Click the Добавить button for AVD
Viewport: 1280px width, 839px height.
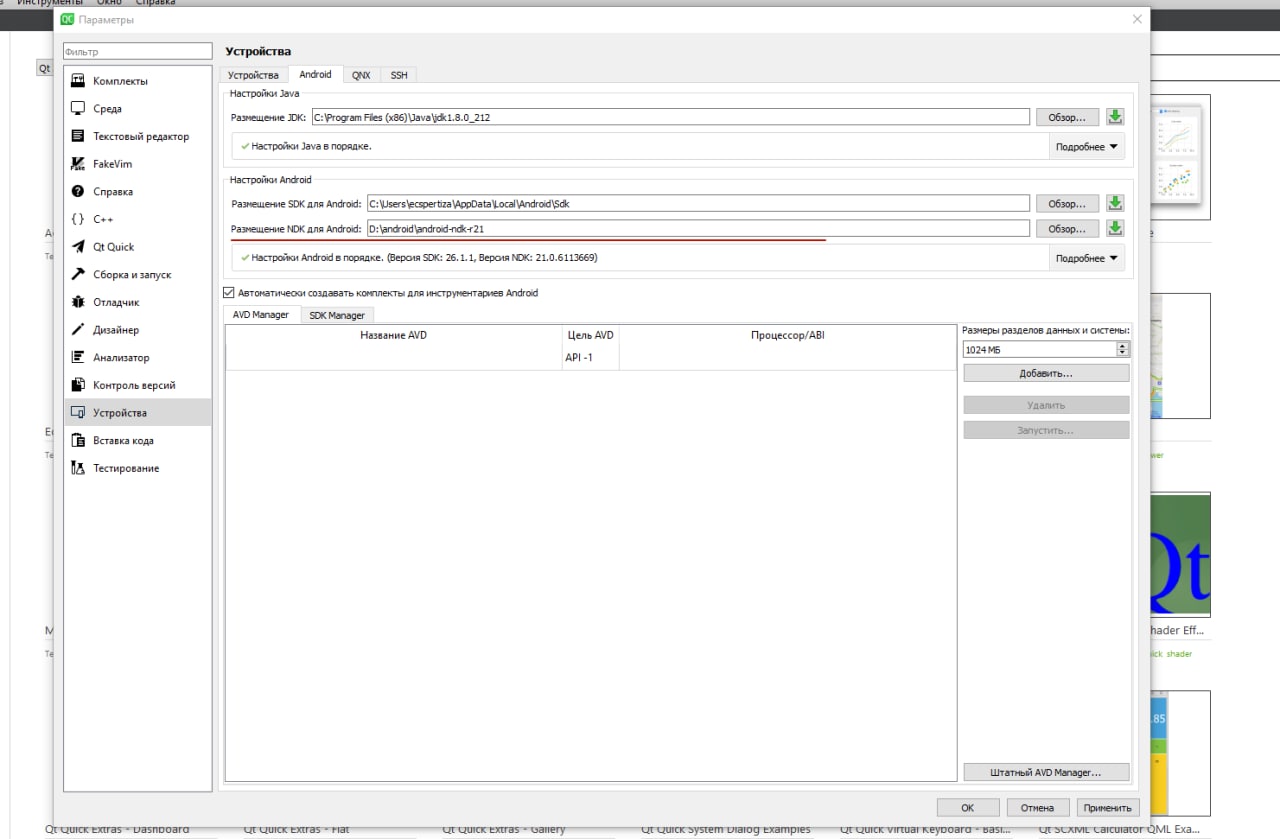[x=1046, y=373]
